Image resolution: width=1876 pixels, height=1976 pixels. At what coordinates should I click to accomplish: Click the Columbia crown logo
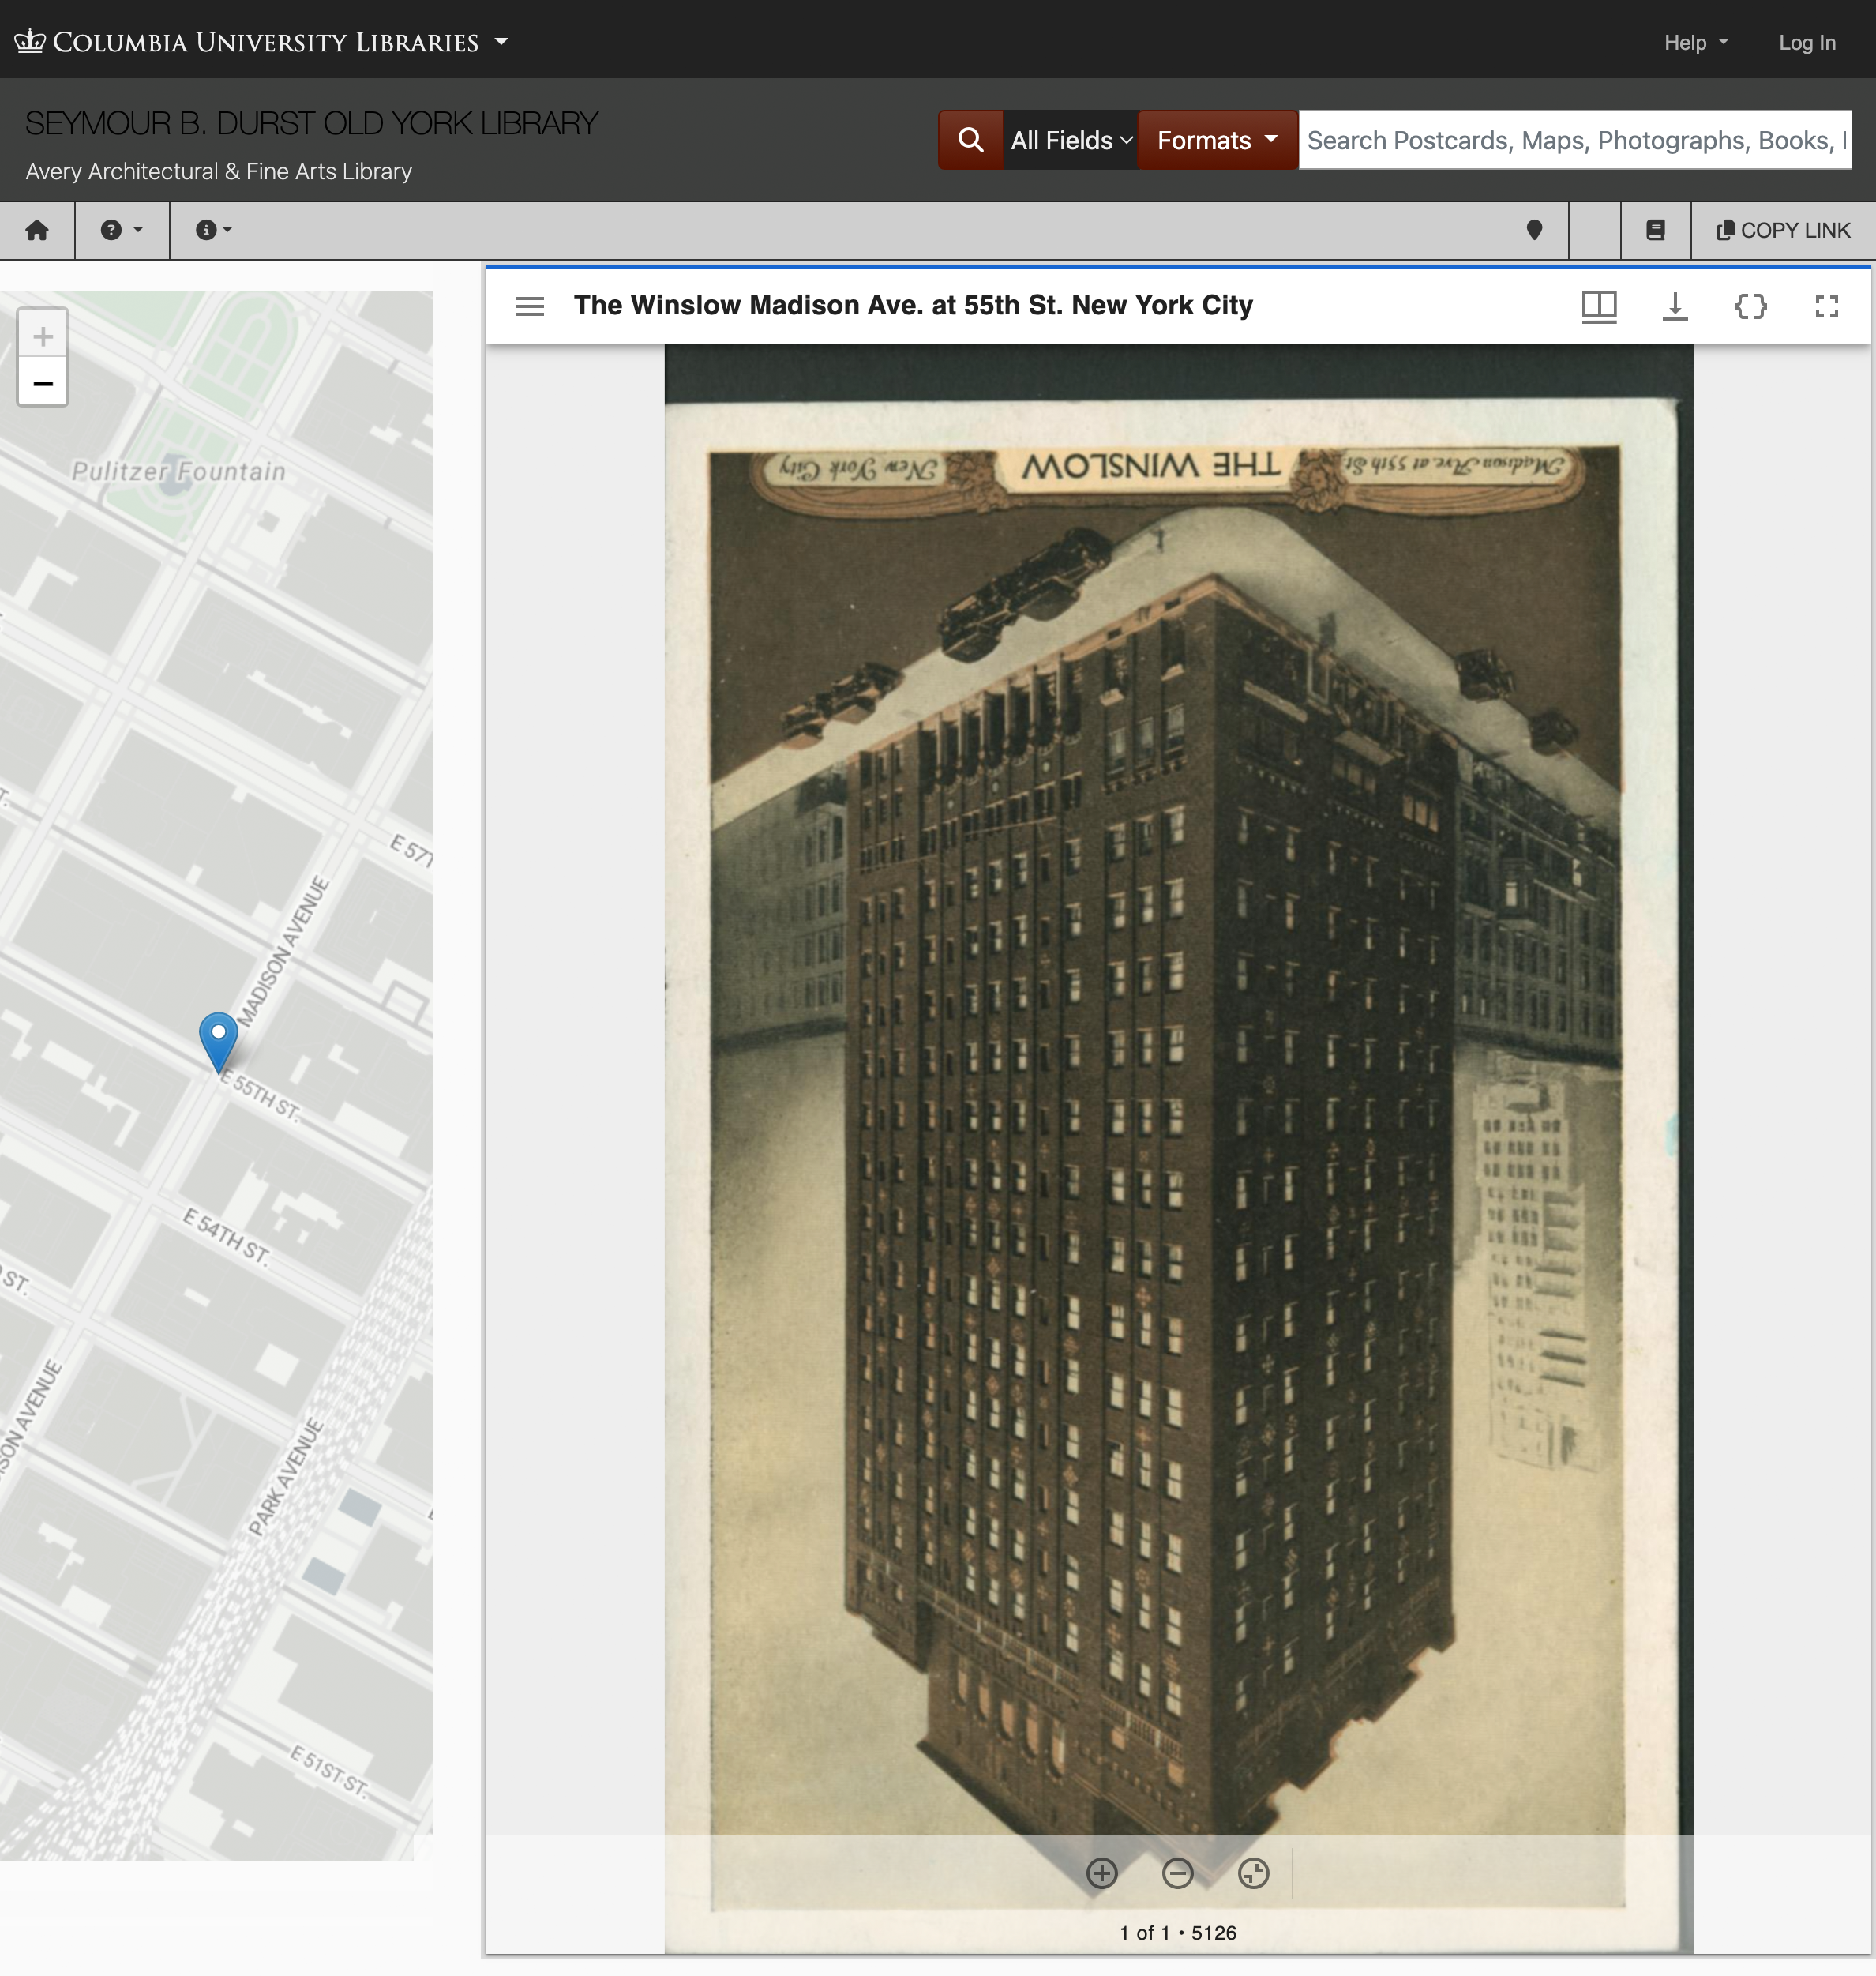[x=29, y=41]
